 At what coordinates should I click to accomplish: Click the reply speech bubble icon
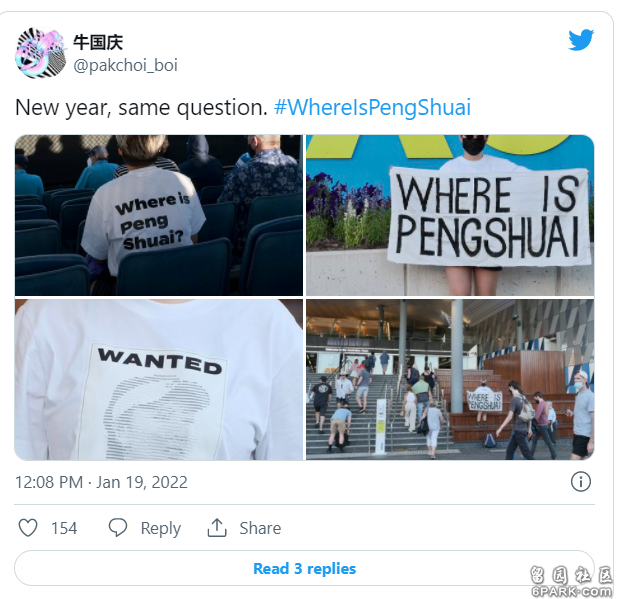click(x=117, y=528)
